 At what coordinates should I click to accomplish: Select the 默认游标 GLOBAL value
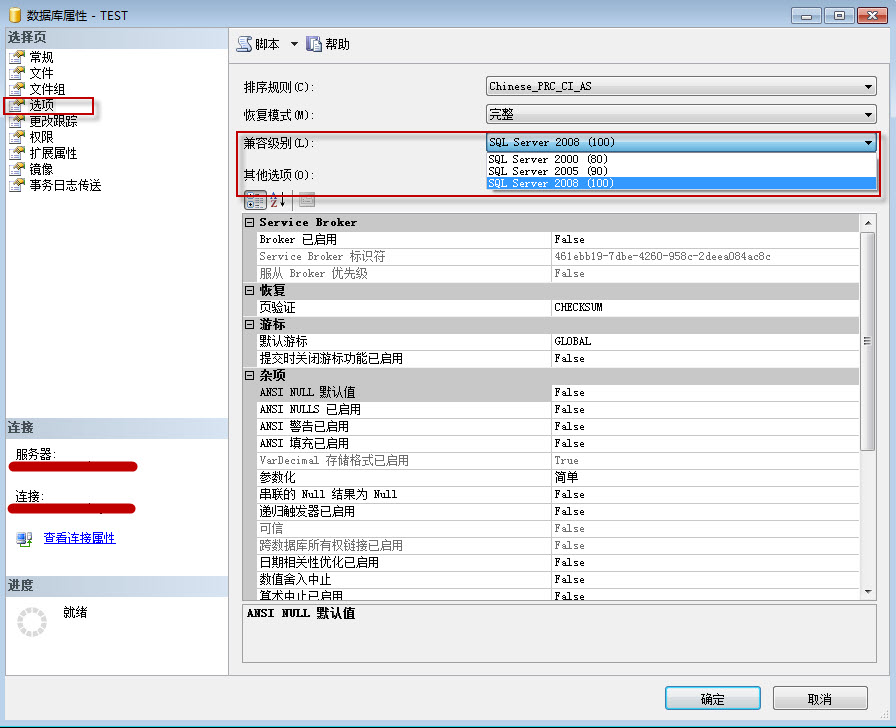tap(705, 341)
